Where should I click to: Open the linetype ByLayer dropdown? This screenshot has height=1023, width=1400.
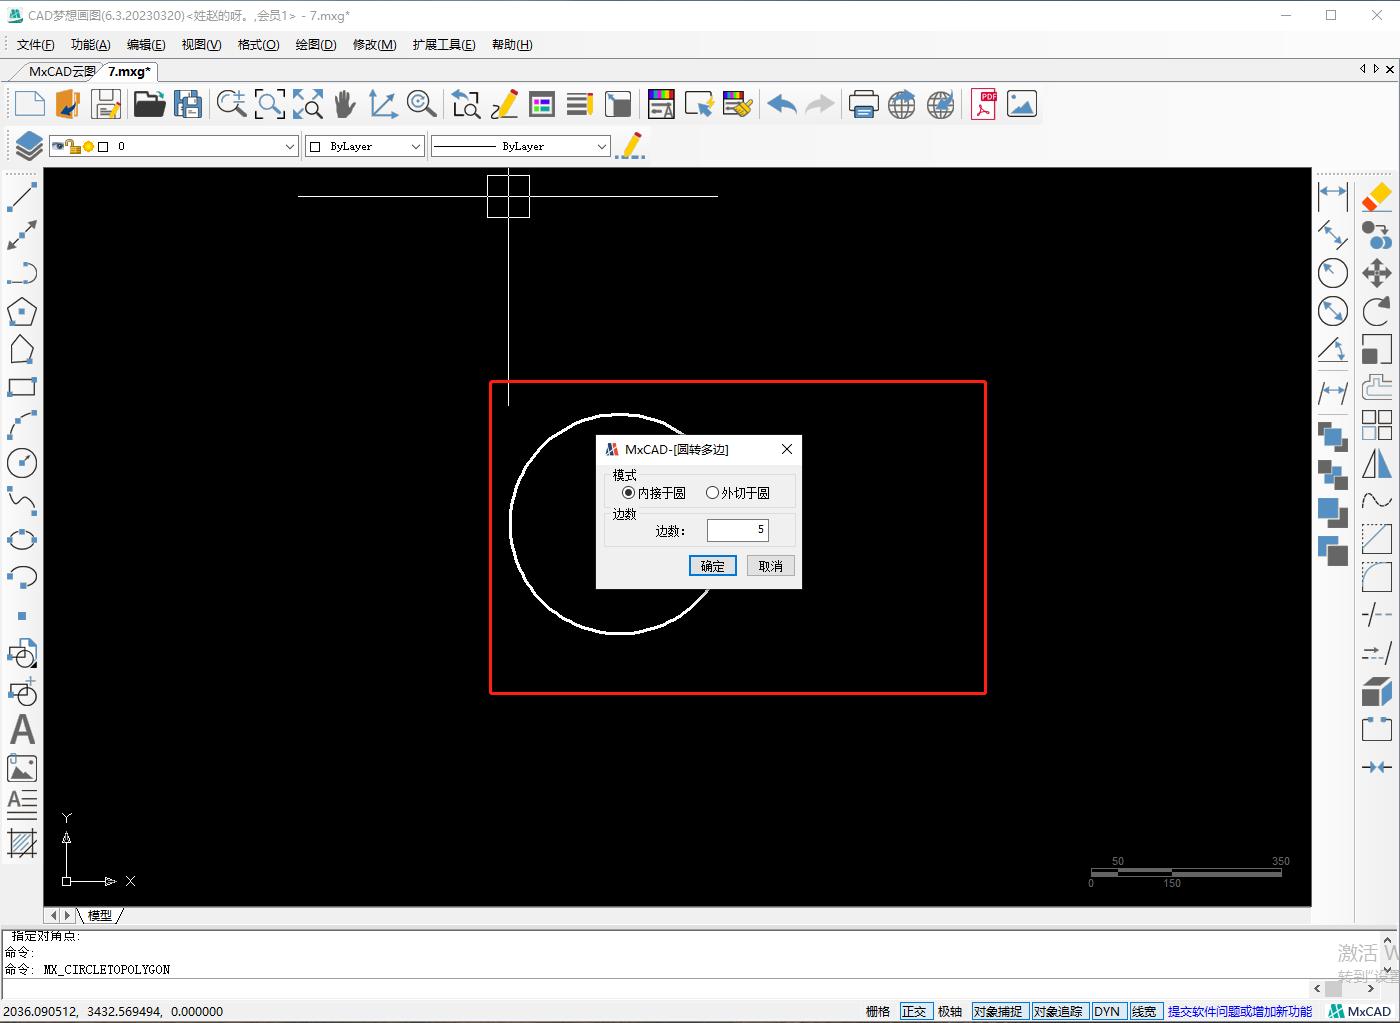click(x=603, y=145)
